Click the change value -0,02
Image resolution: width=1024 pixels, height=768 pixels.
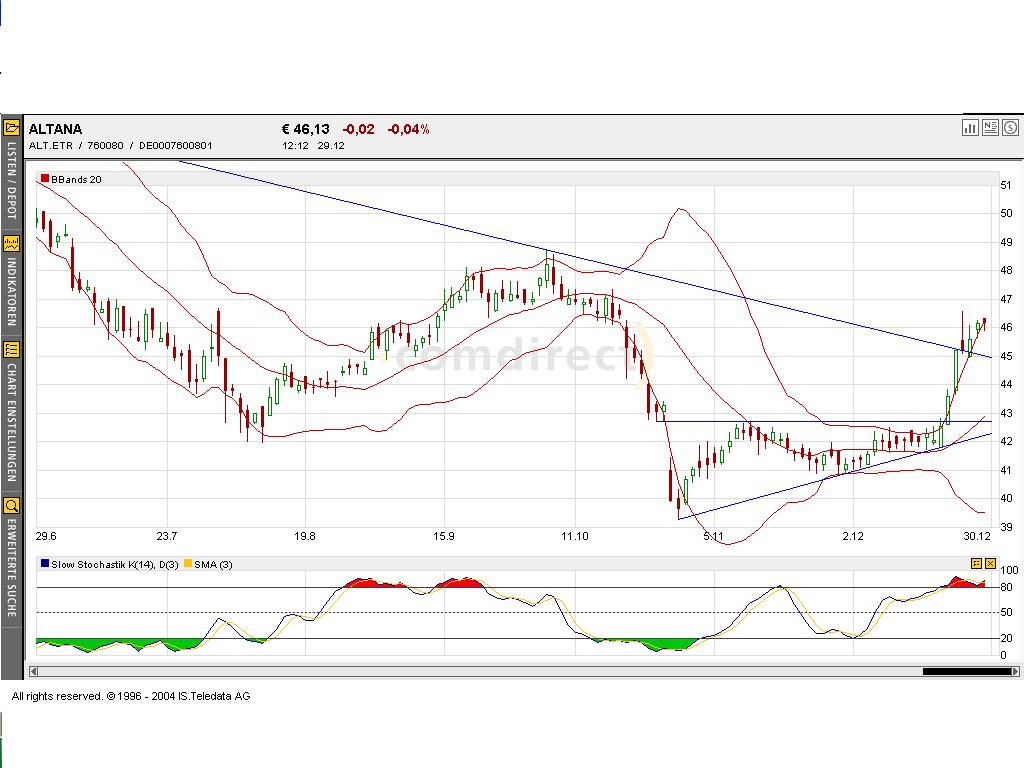pyautogui.click(x=359, y=129)
